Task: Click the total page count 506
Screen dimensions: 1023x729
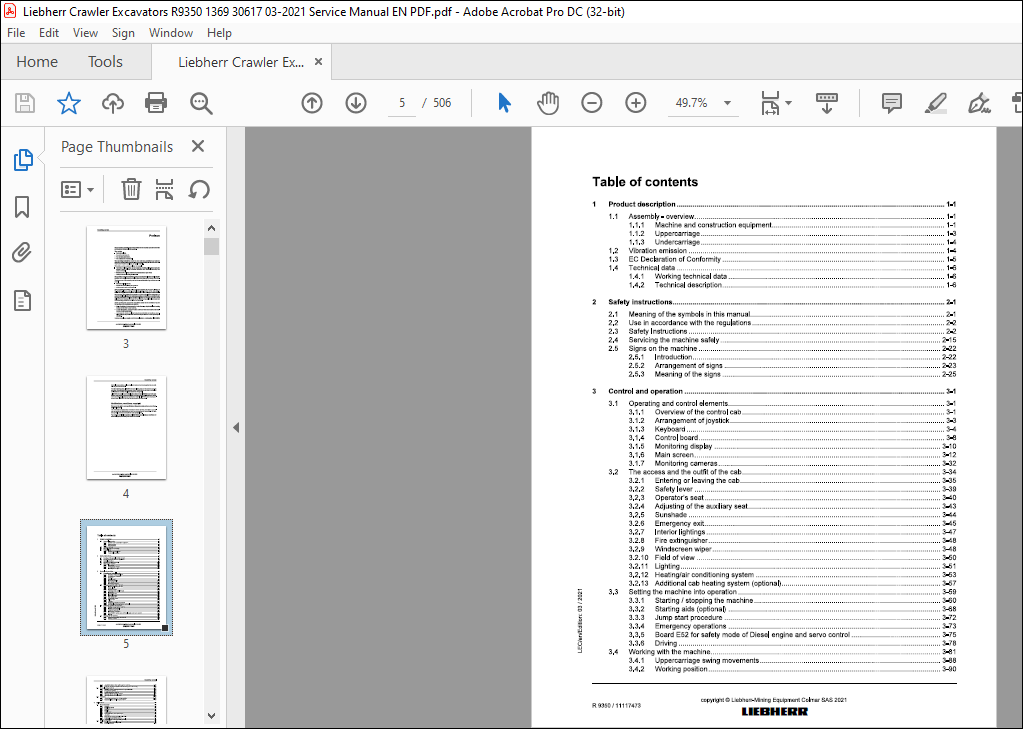Action: pyautogui.click(x=442, y=103)
